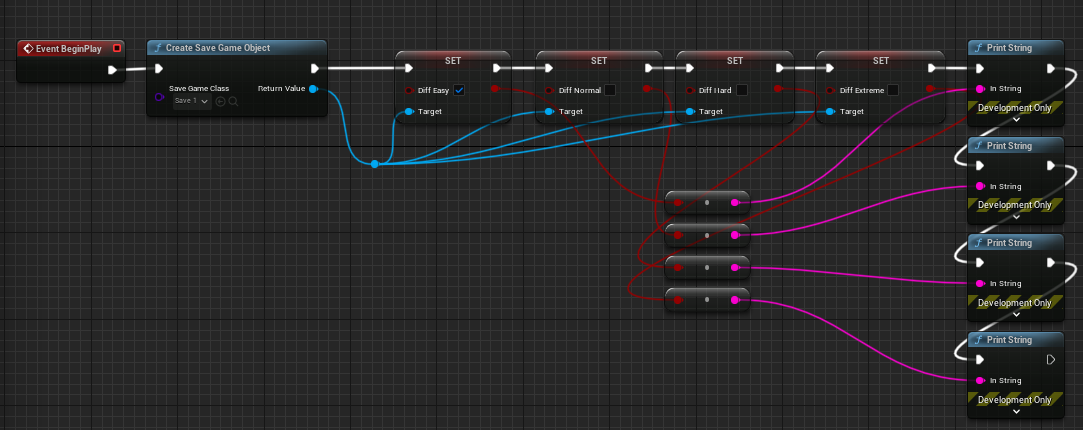Click red input pin of bottom conversion node

[678, 300]
